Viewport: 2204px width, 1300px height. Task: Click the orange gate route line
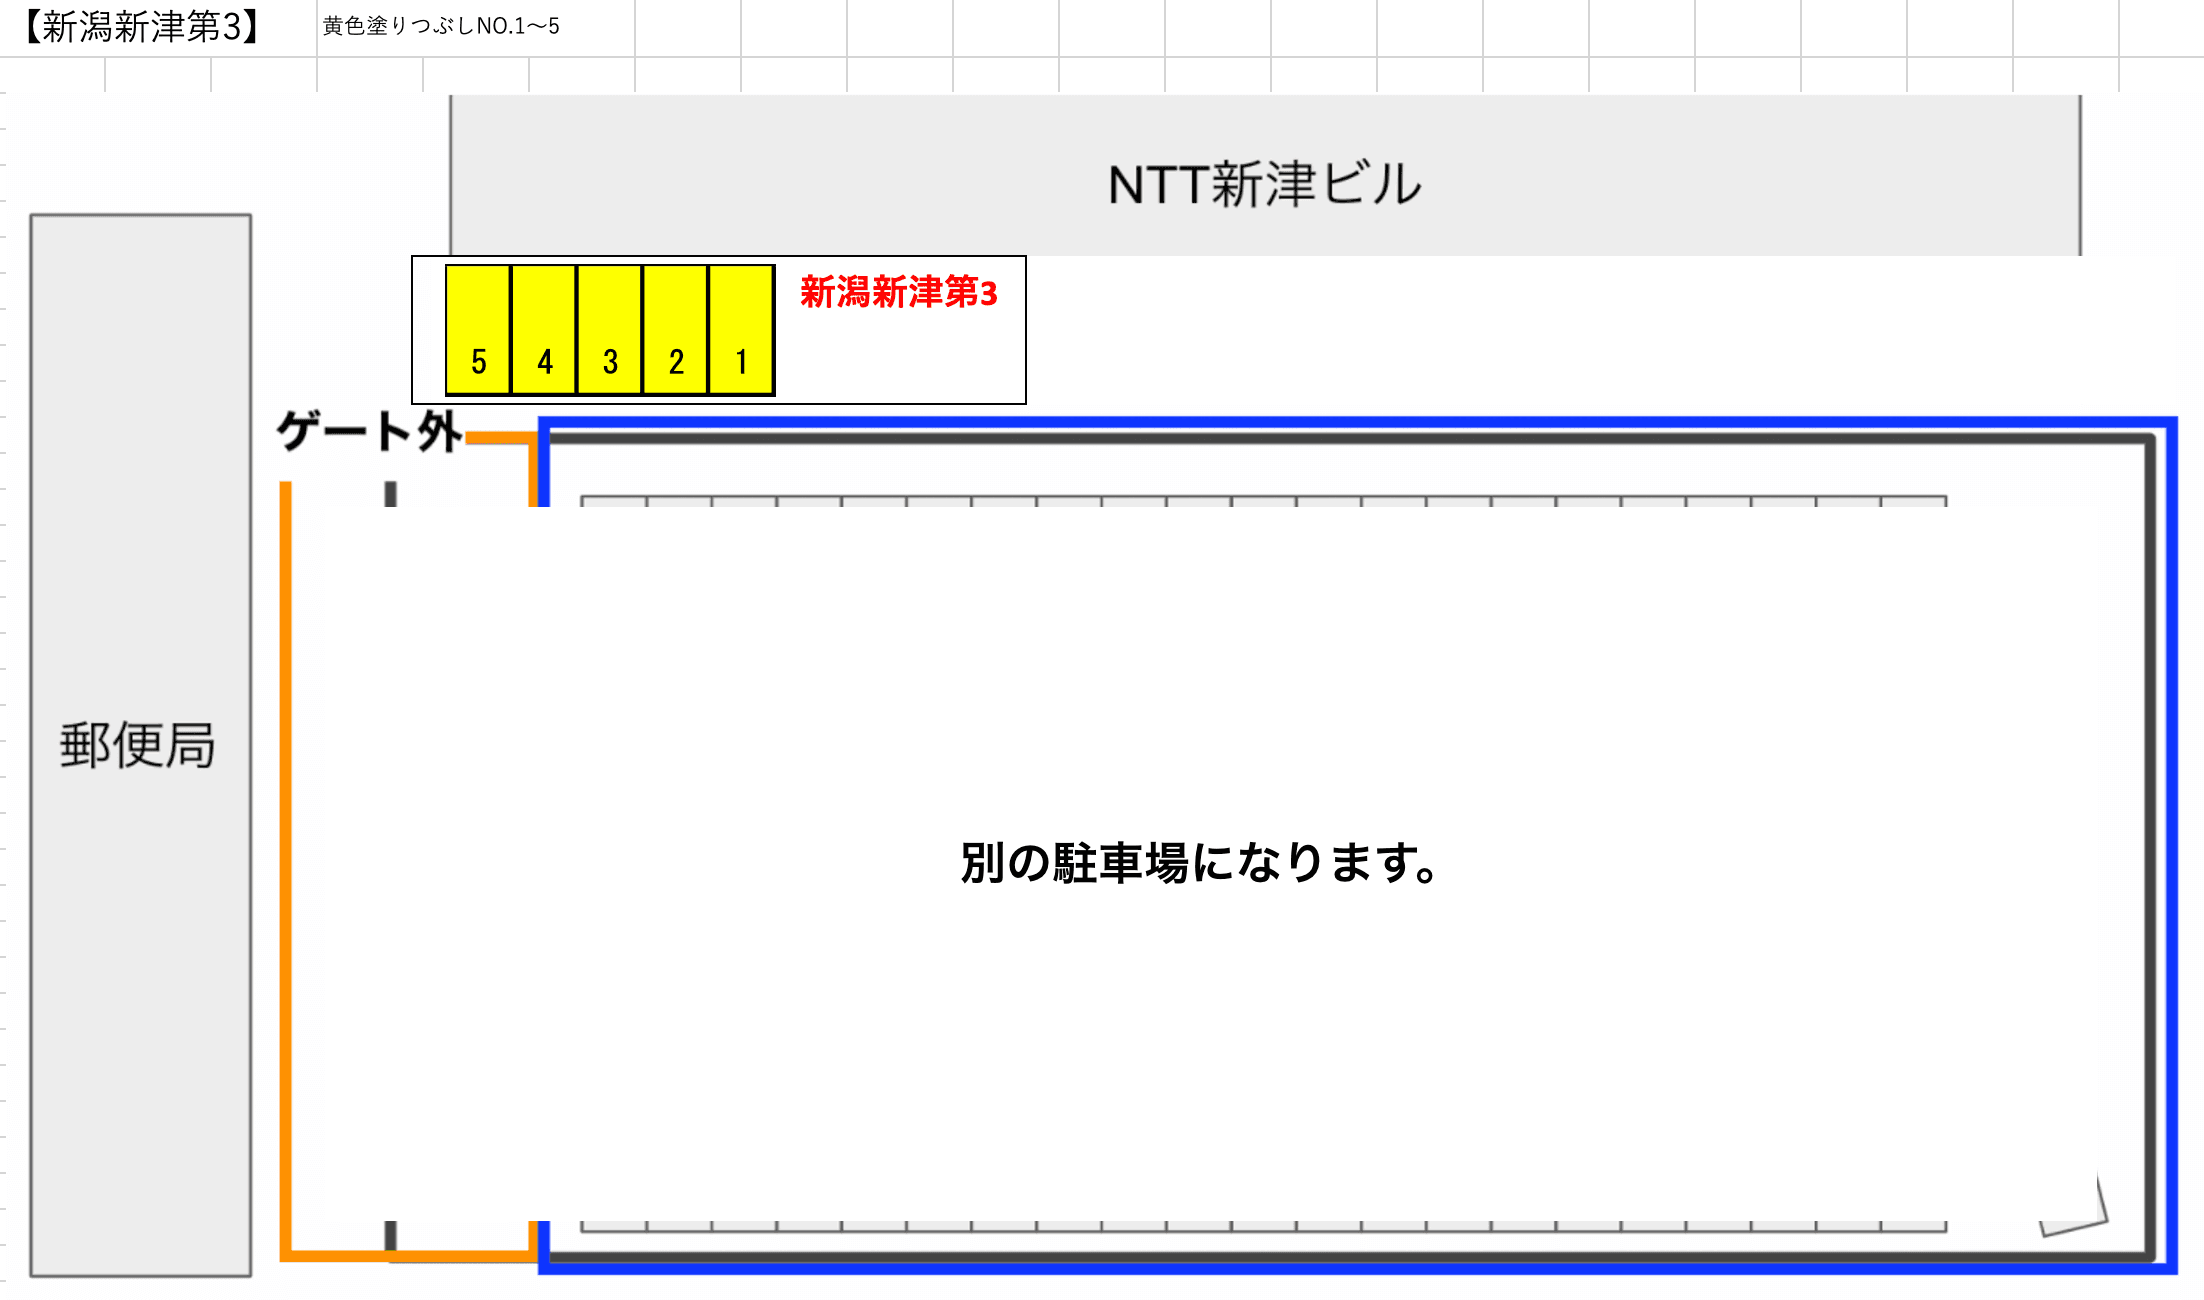287,800
